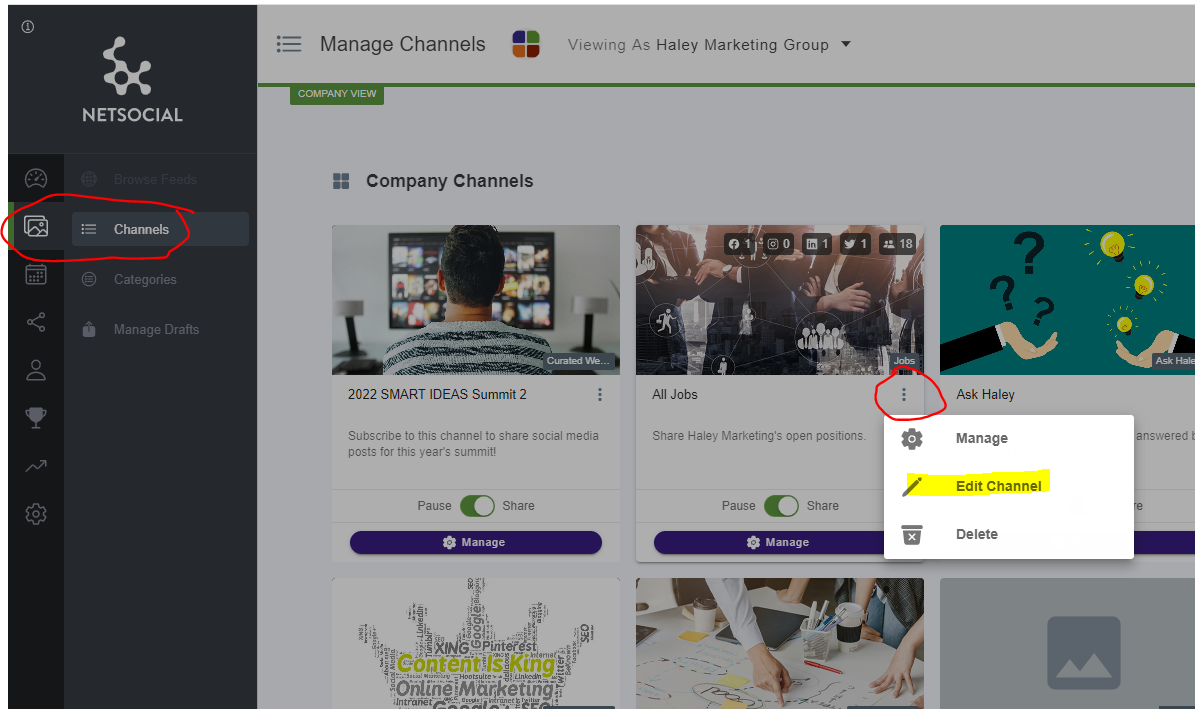Toggle Pause/Share switch on 2022 SMART IDEAS Summit 2
1195x709 pixels.
coord(478,505)
